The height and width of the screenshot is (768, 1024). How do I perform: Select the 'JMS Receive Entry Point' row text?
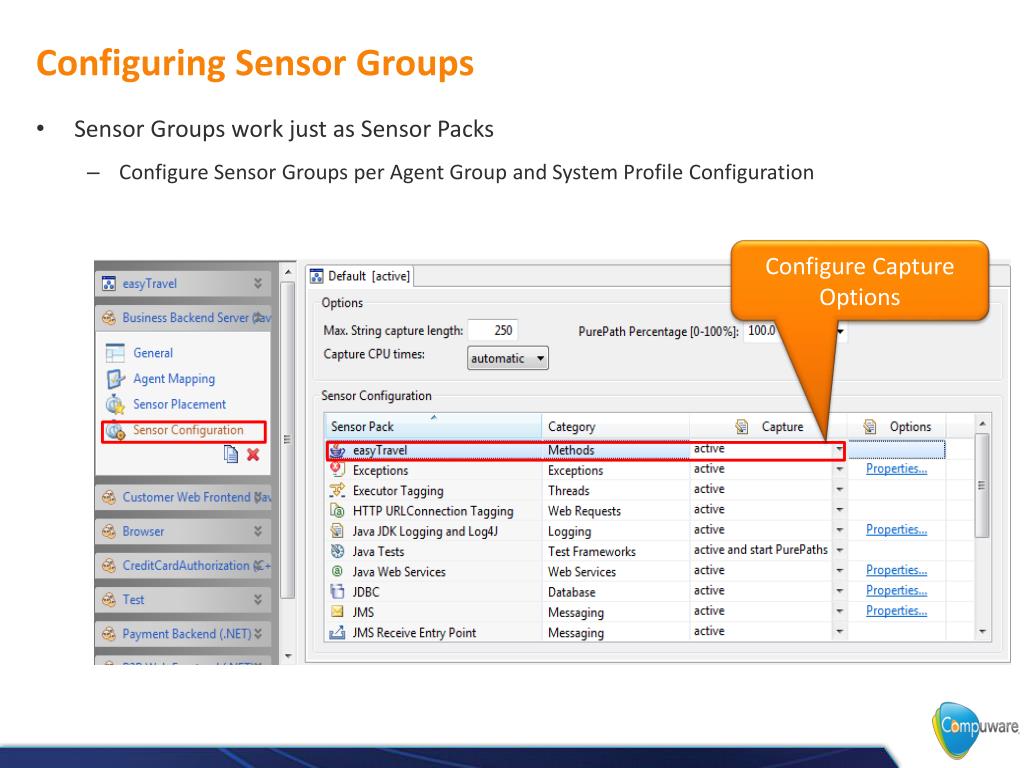[414, 633]
